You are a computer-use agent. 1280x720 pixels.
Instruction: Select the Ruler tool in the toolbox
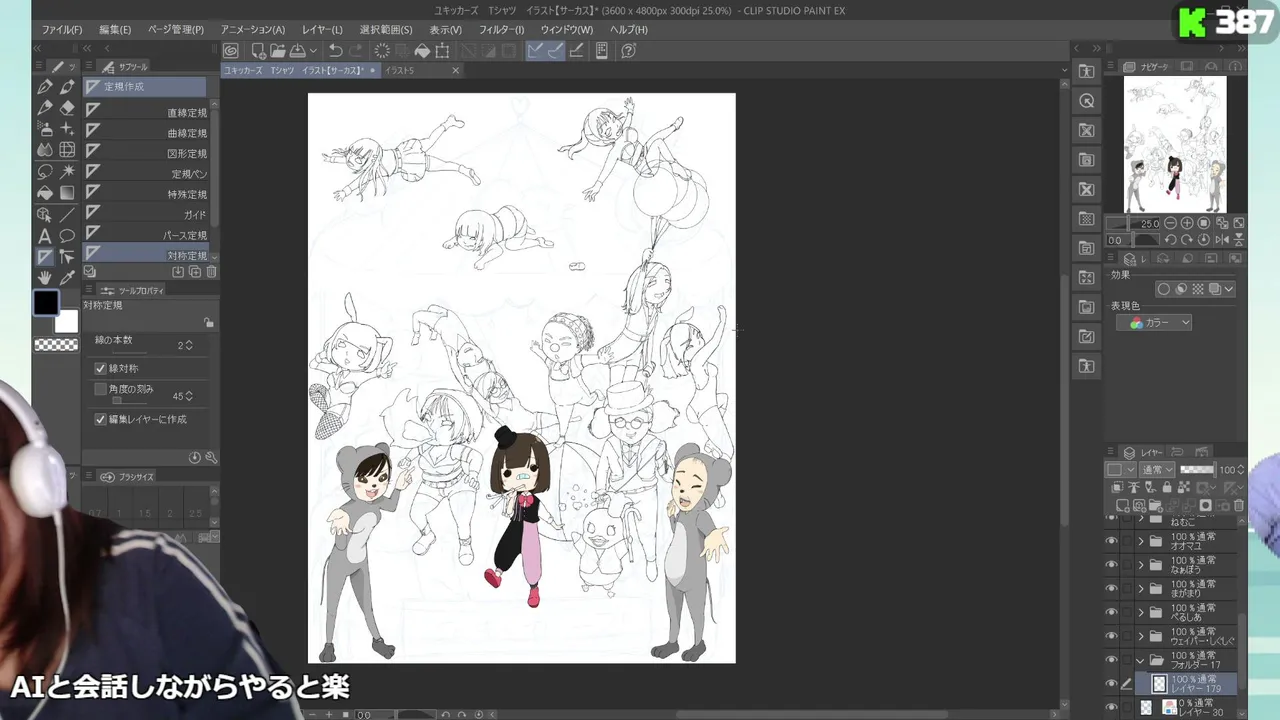click(45, 257)
